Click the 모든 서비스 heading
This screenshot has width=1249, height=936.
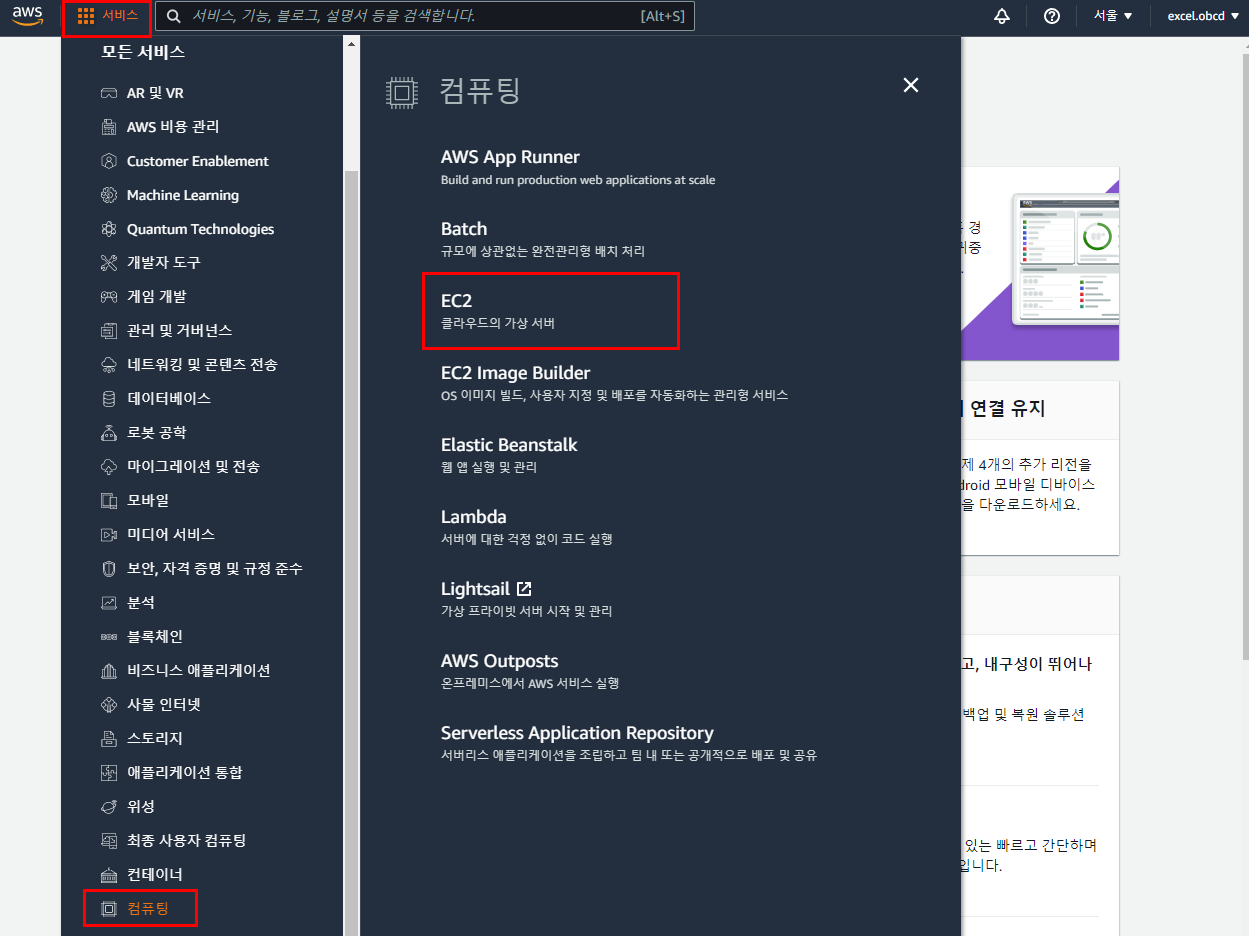point(143,52)
